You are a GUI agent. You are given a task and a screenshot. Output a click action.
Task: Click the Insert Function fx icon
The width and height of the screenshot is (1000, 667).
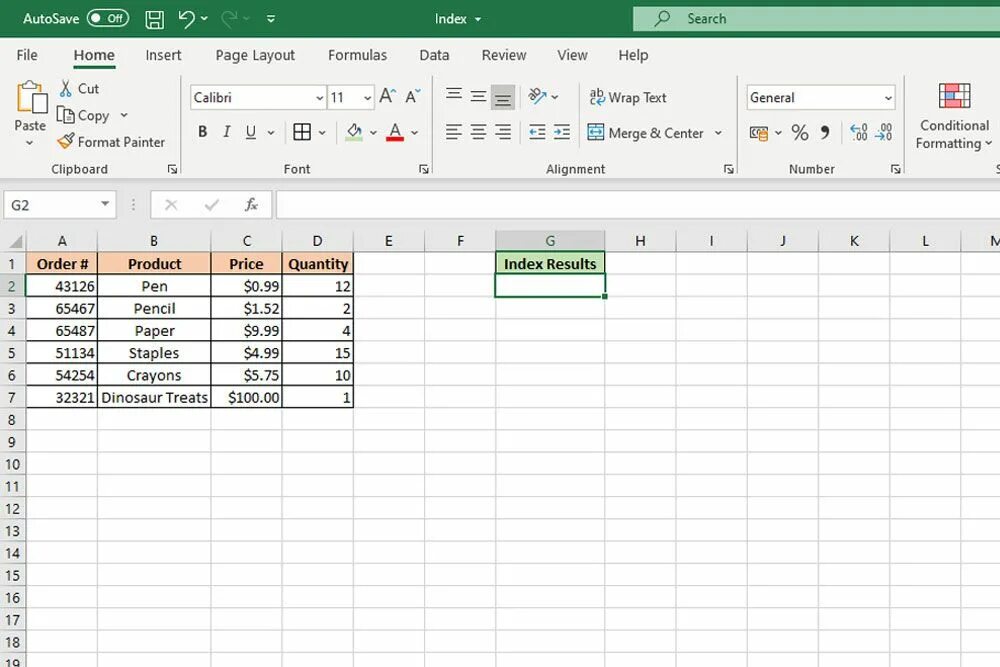tap(251, 205)
